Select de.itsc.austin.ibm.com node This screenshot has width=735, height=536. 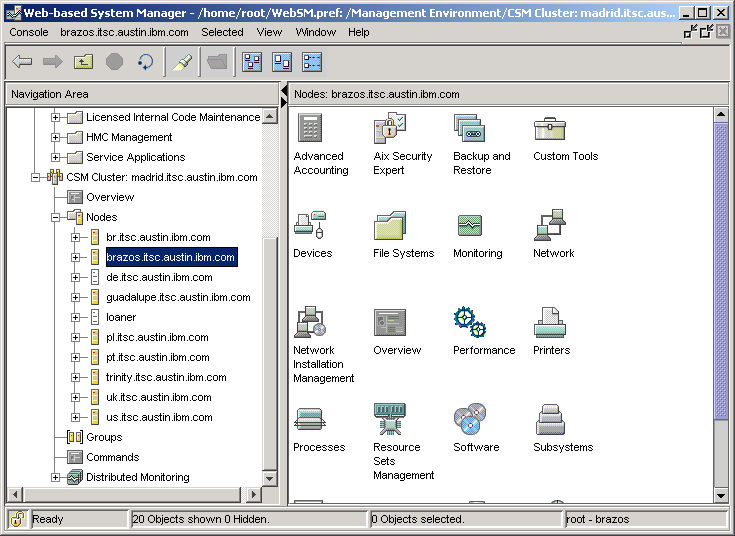pos(159,277)
